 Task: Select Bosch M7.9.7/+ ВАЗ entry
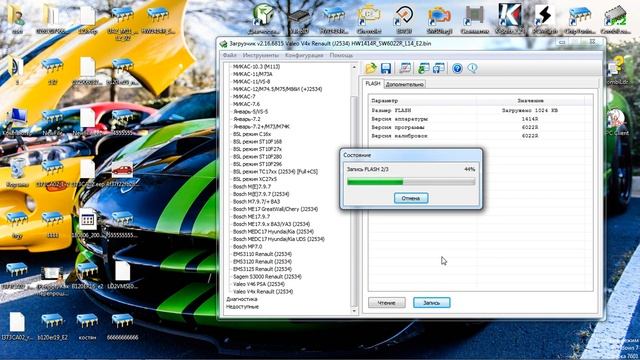[x=256, y=202]
